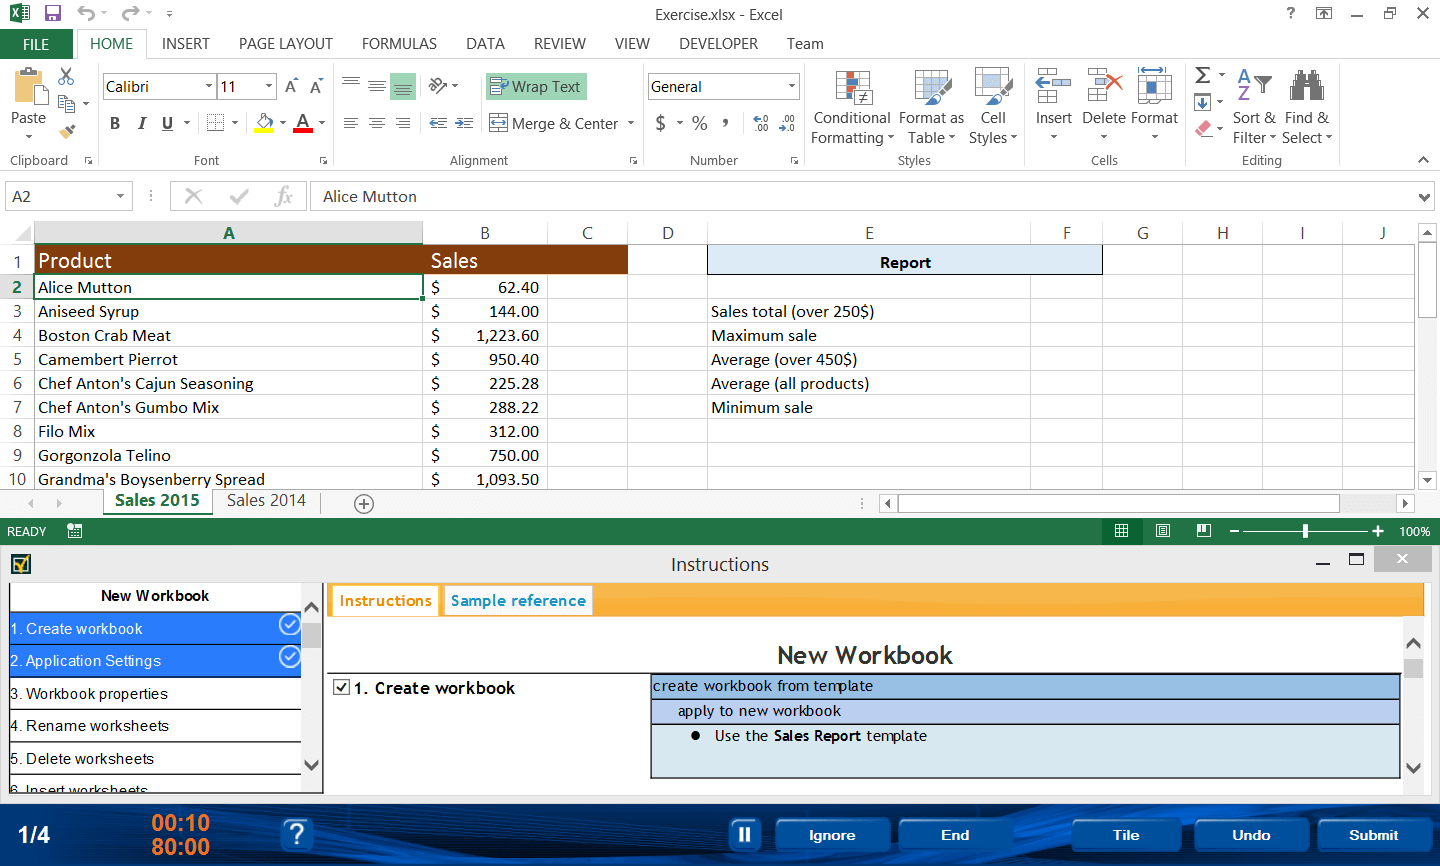Open the DATA ribbon tab
Image resolution: width=1440 pixels, height=866 pixels.
[485, 44]
